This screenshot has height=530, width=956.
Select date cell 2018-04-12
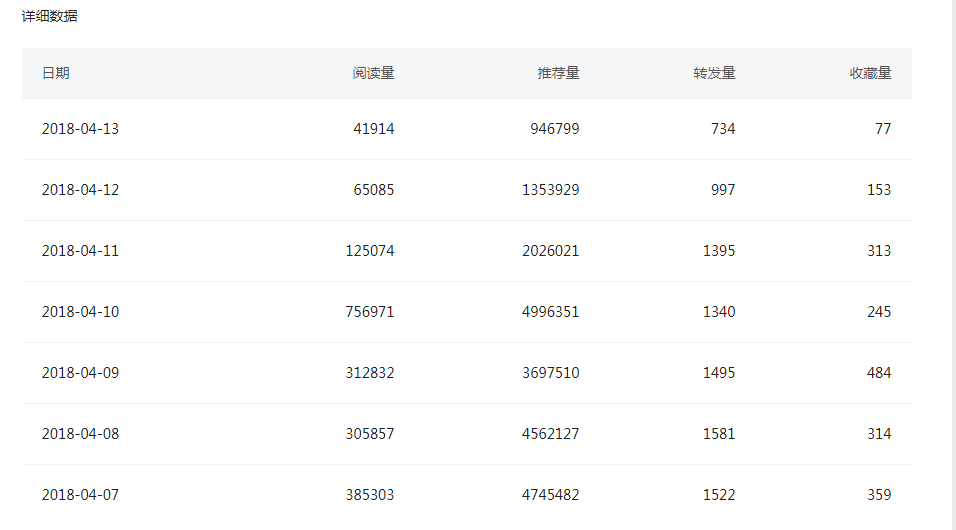(x=80, y=190)
